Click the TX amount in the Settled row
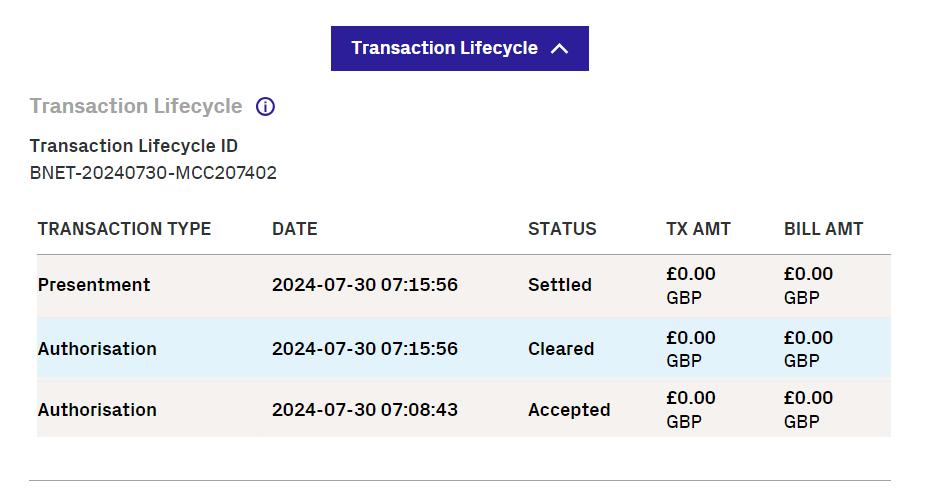The width and height of the screenshot is (930, 495). pyautogui.click(x=691, y=285)
